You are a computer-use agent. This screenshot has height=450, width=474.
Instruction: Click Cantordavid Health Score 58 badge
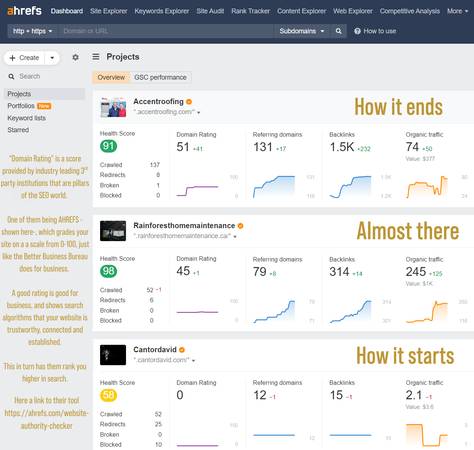point(108,395)
